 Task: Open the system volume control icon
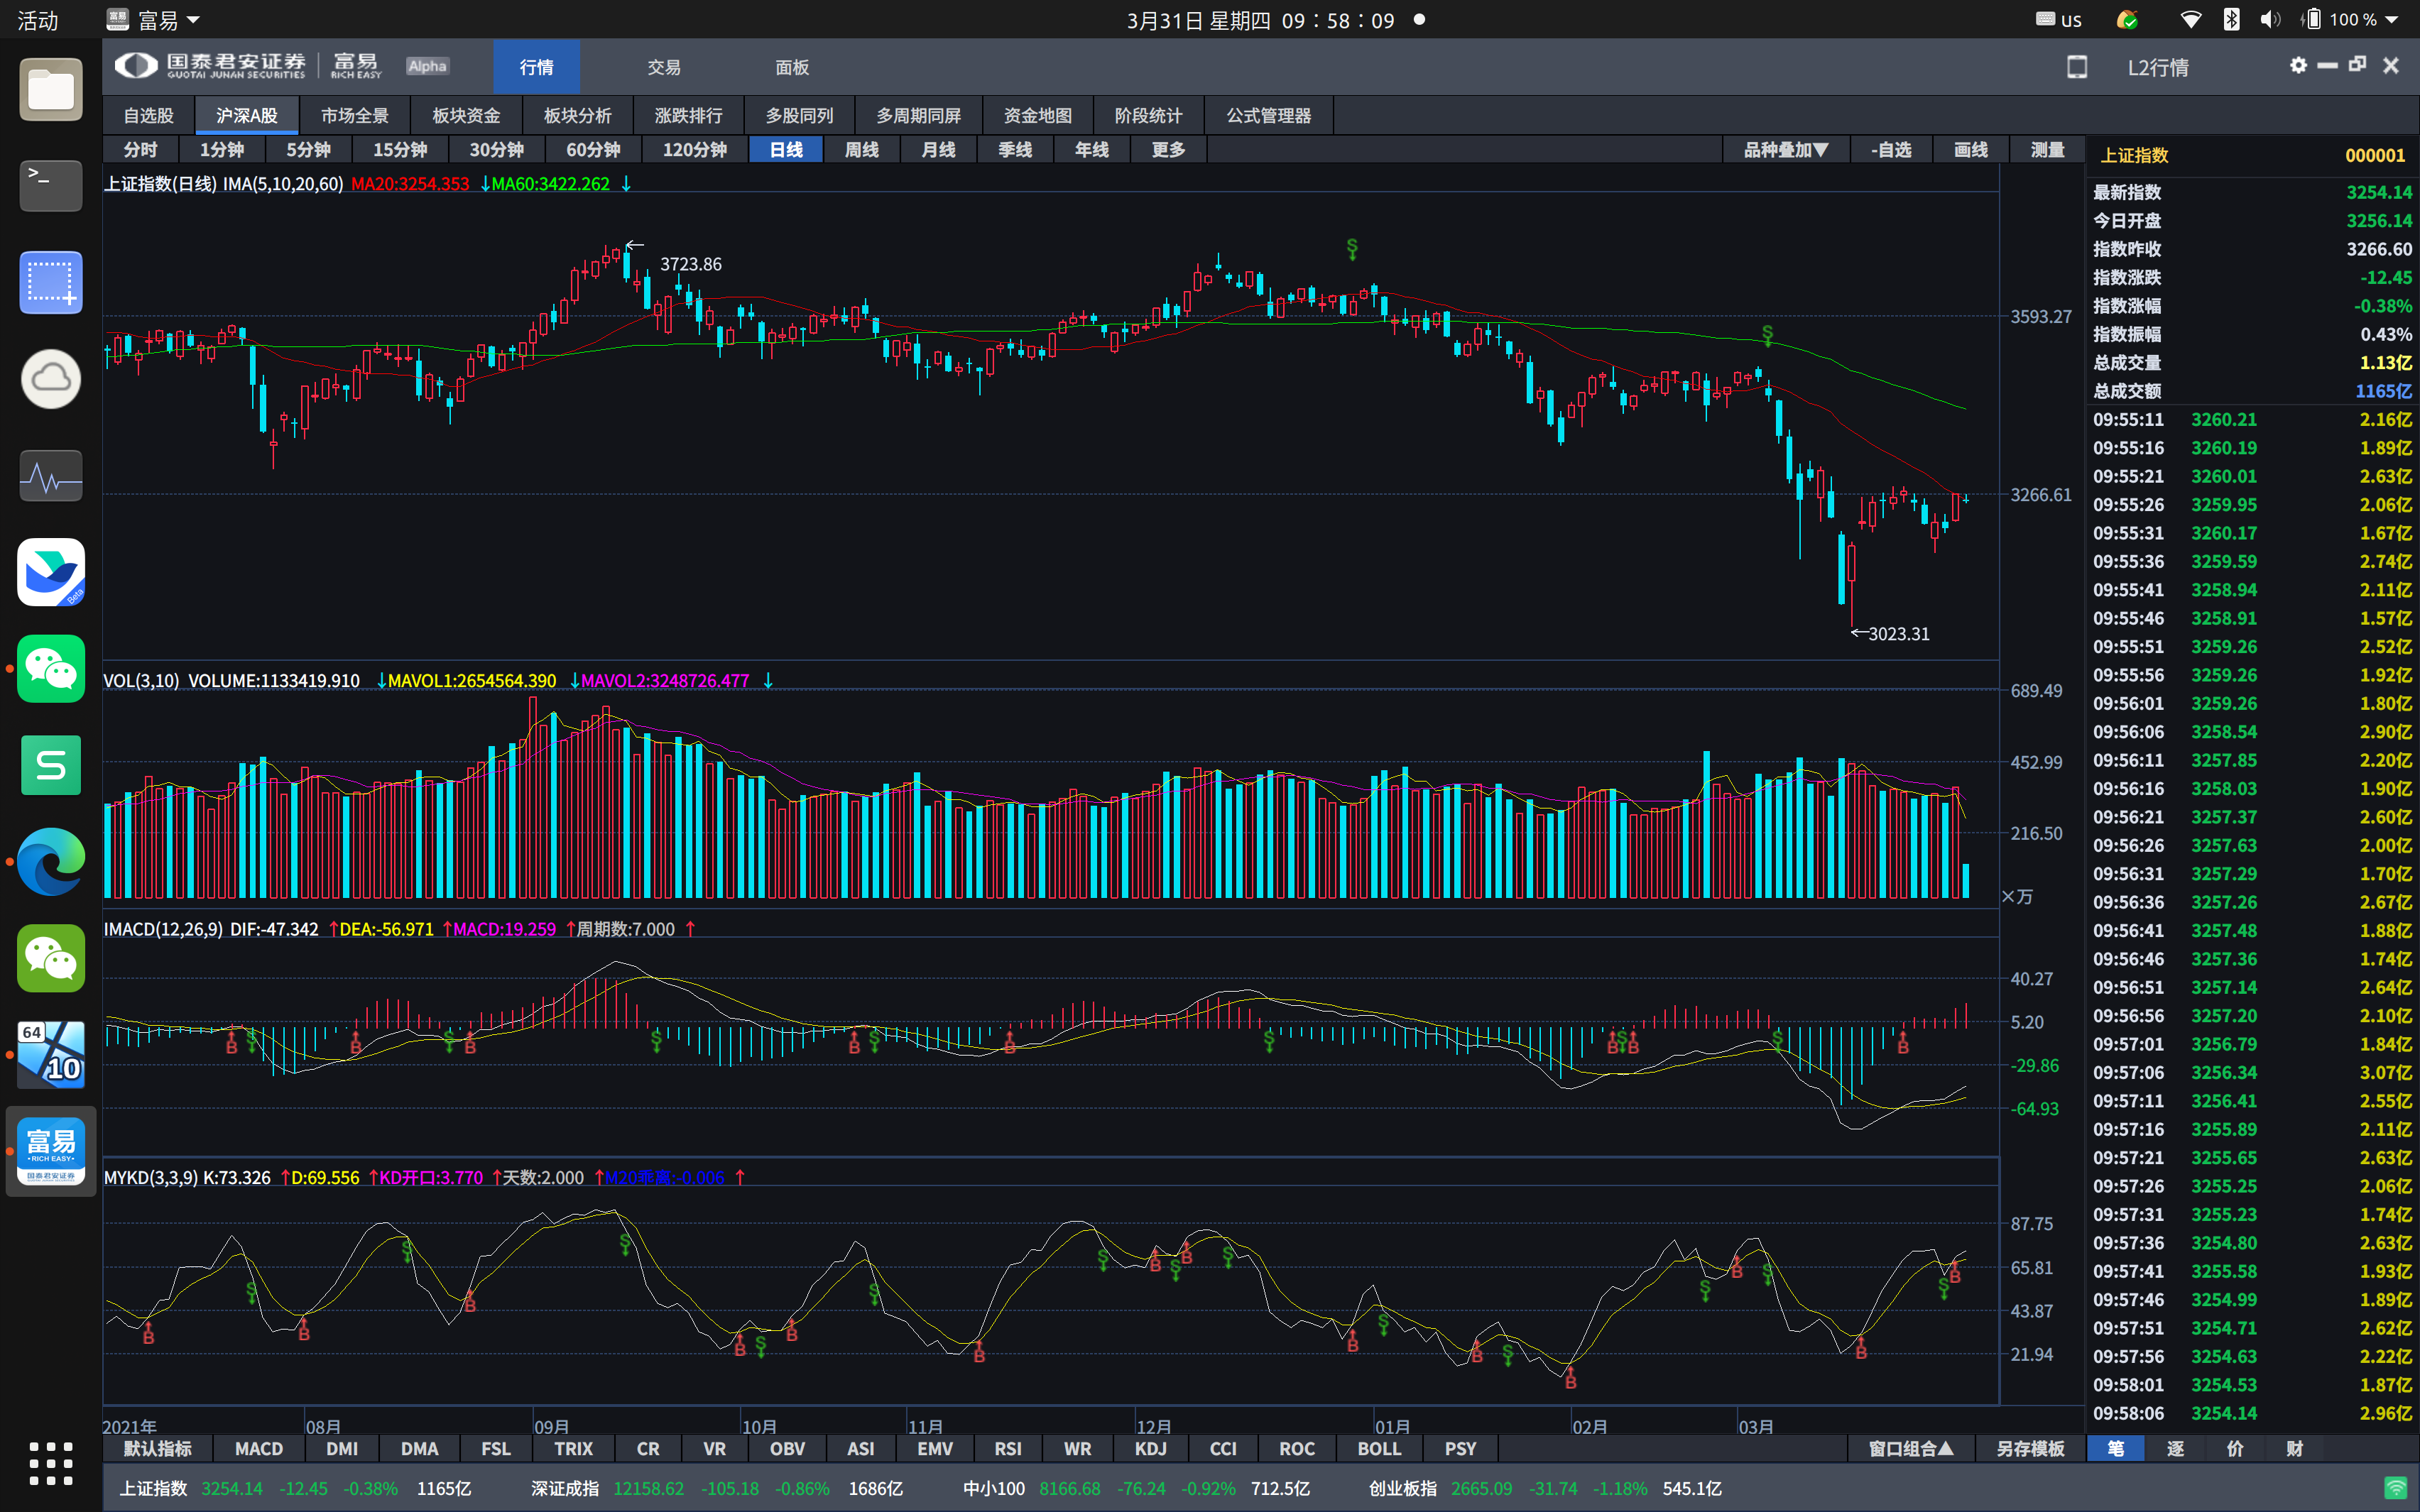[x=2270, y=20]
